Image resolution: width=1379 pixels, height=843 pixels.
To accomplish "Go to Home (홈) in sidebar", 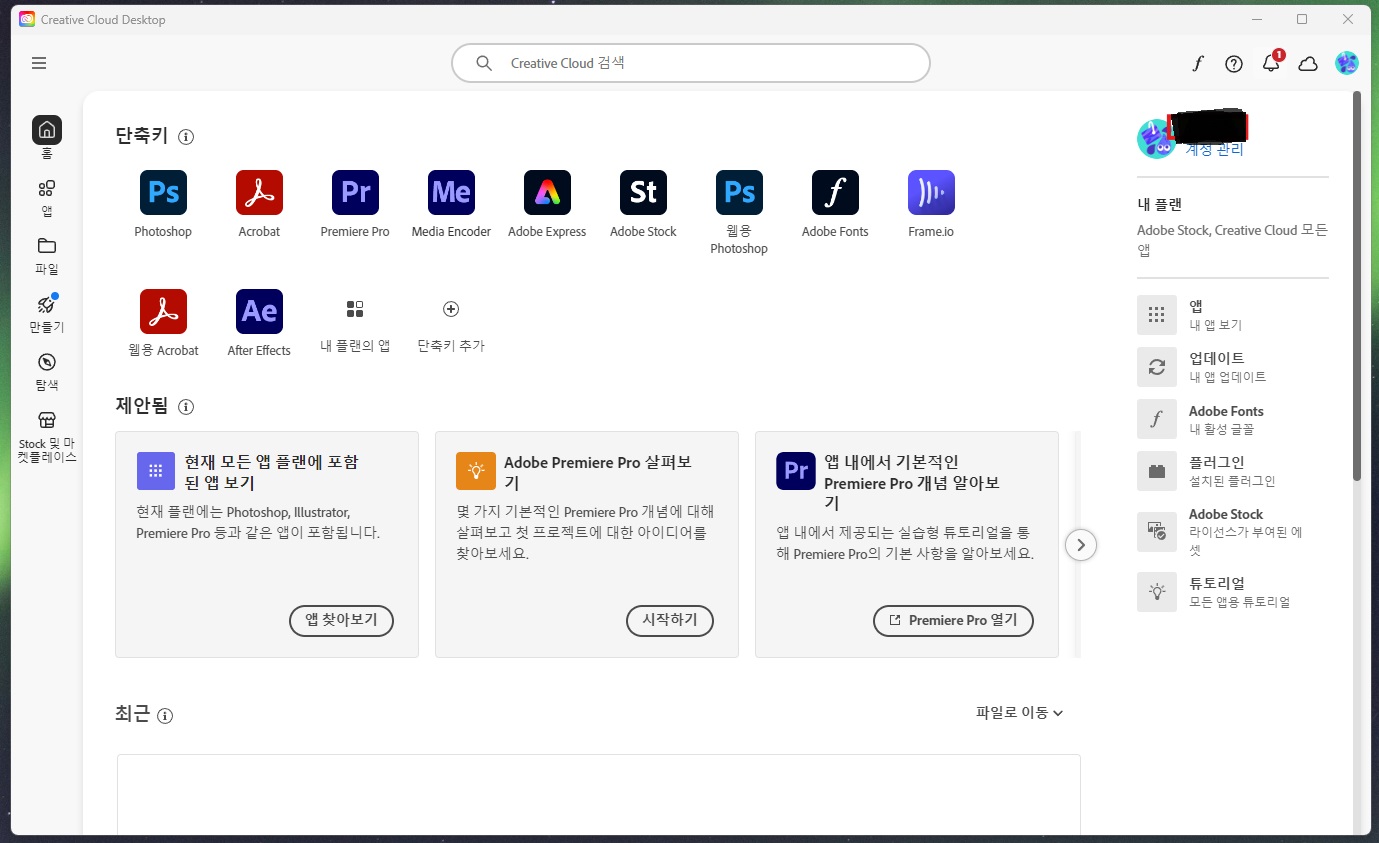I will [x=47, y=138].
